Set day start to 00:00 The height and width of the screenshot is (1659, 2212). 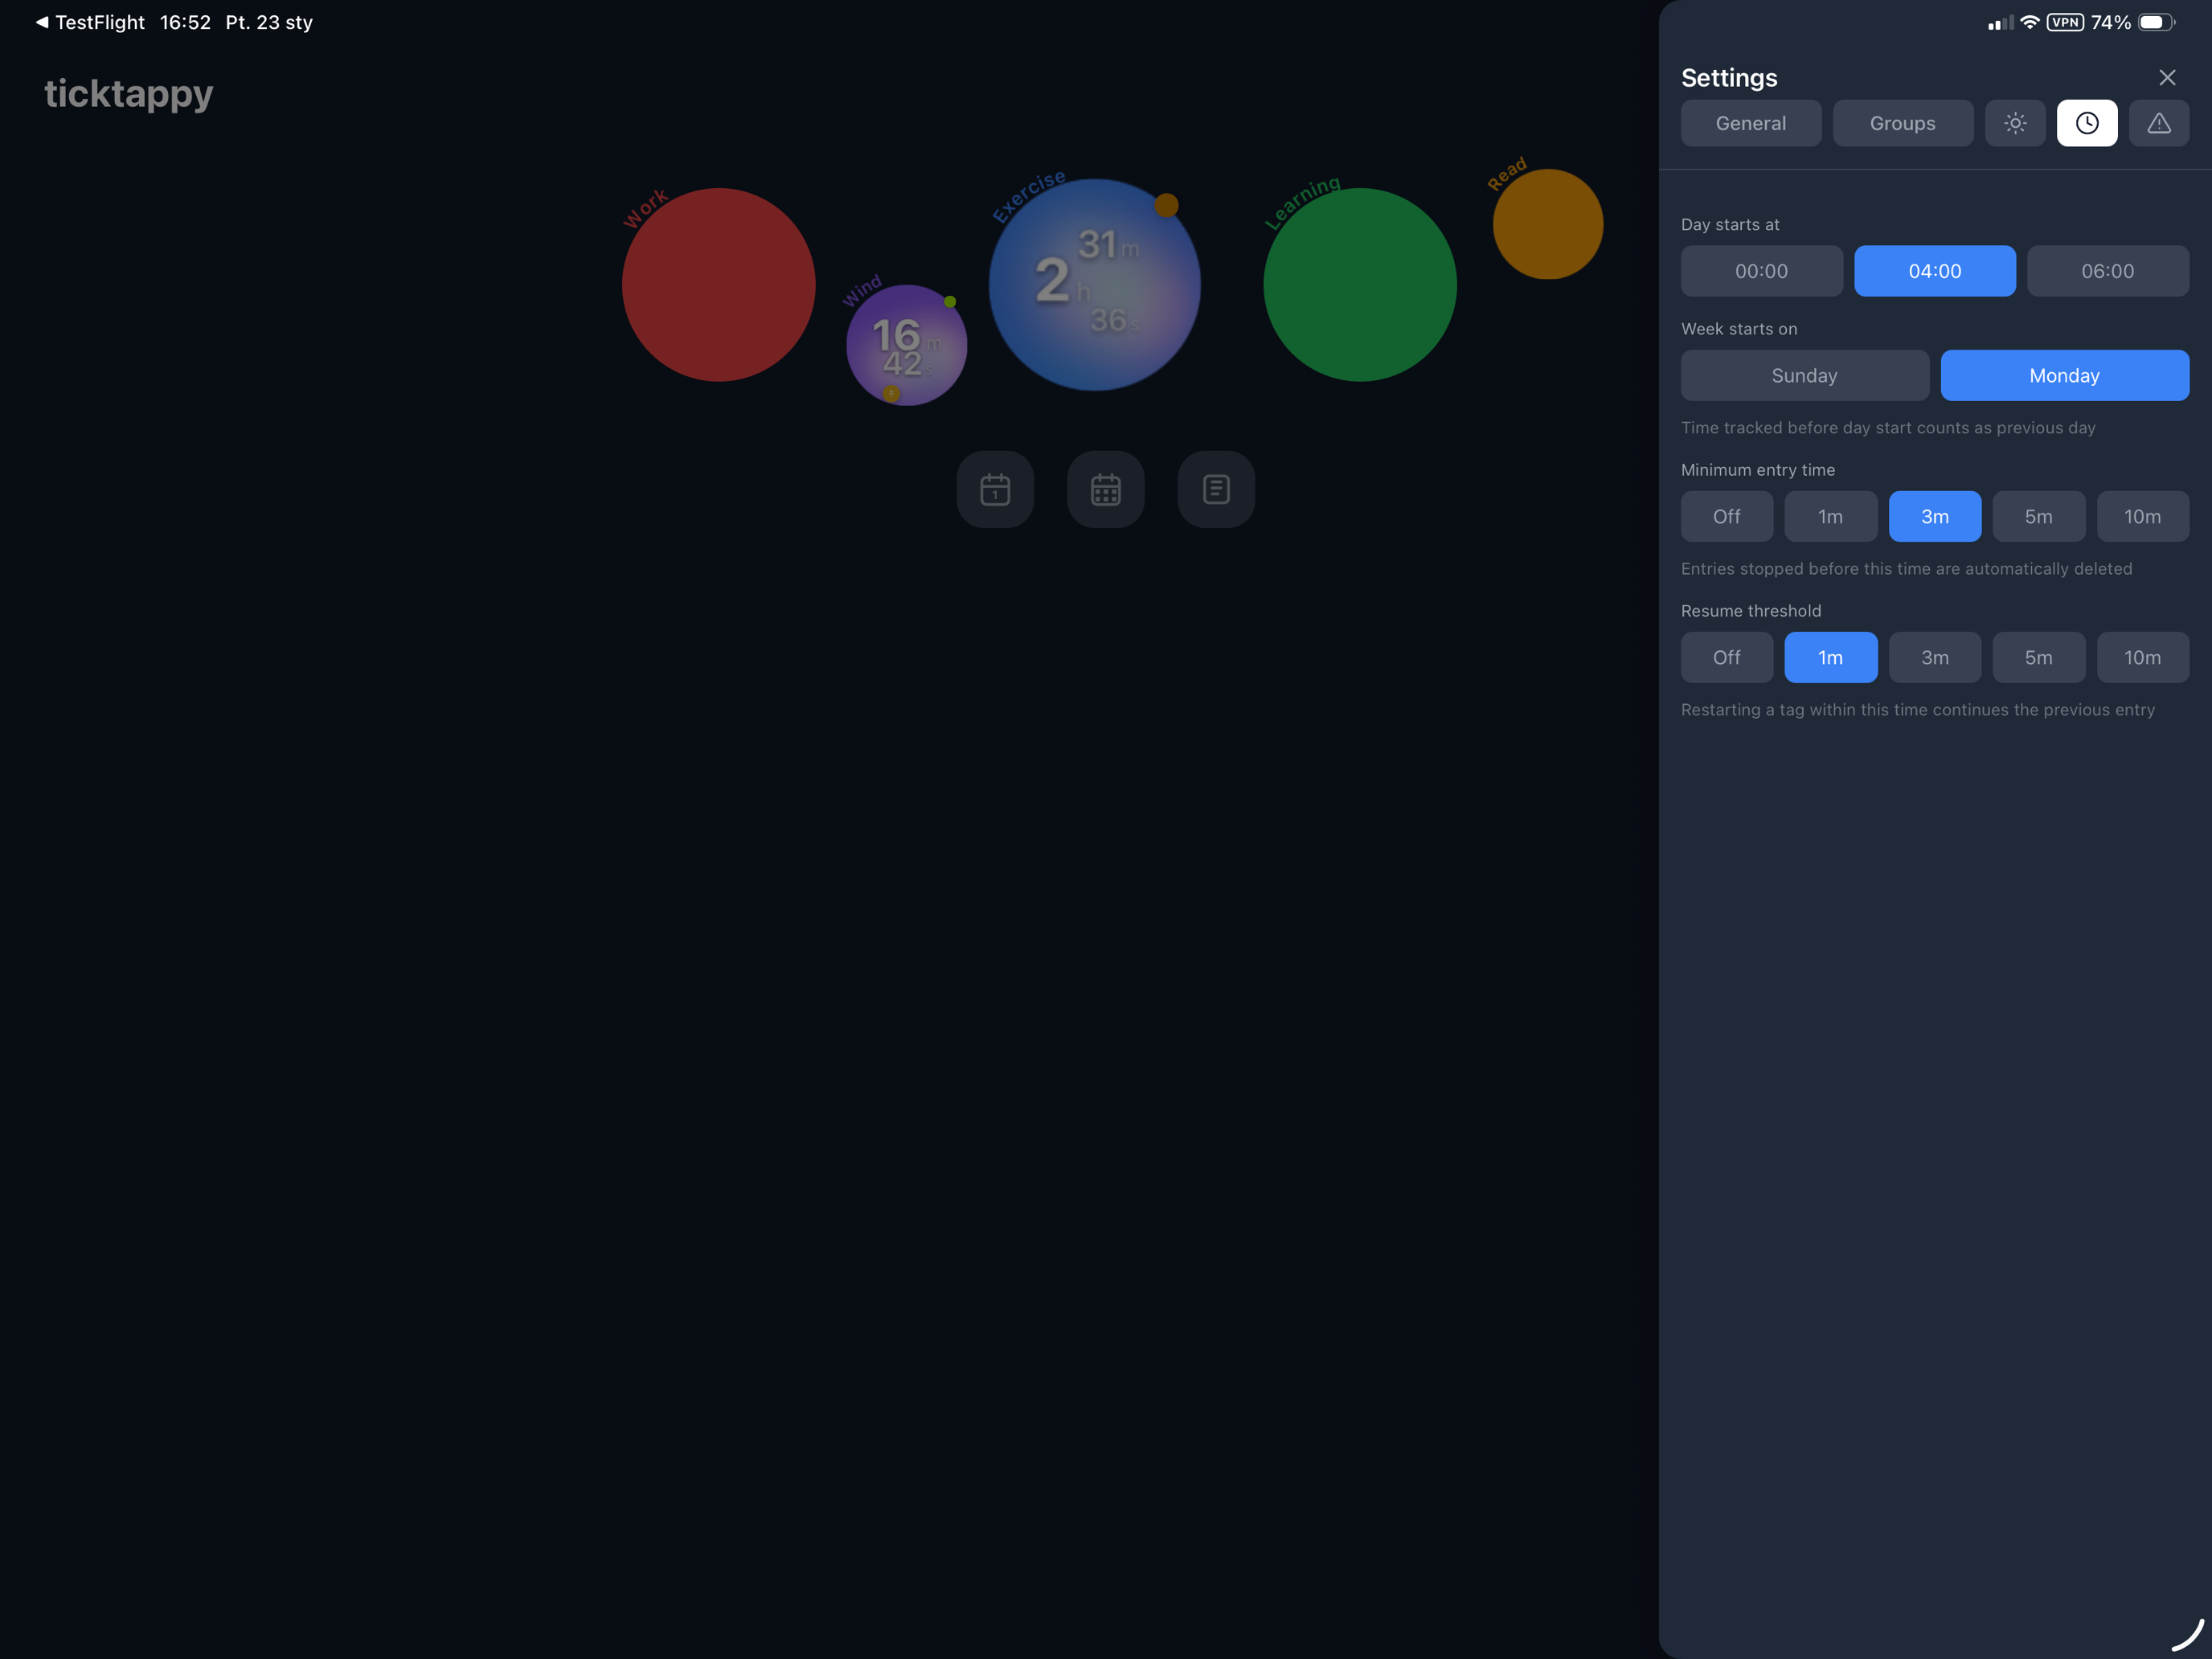click(x=1761, y=271)
